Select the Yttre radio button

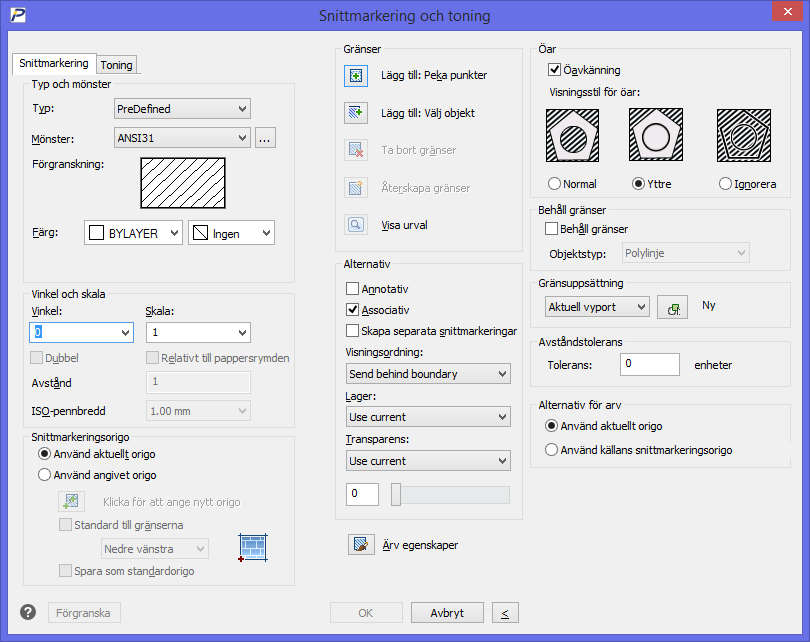tap(638, 183)
